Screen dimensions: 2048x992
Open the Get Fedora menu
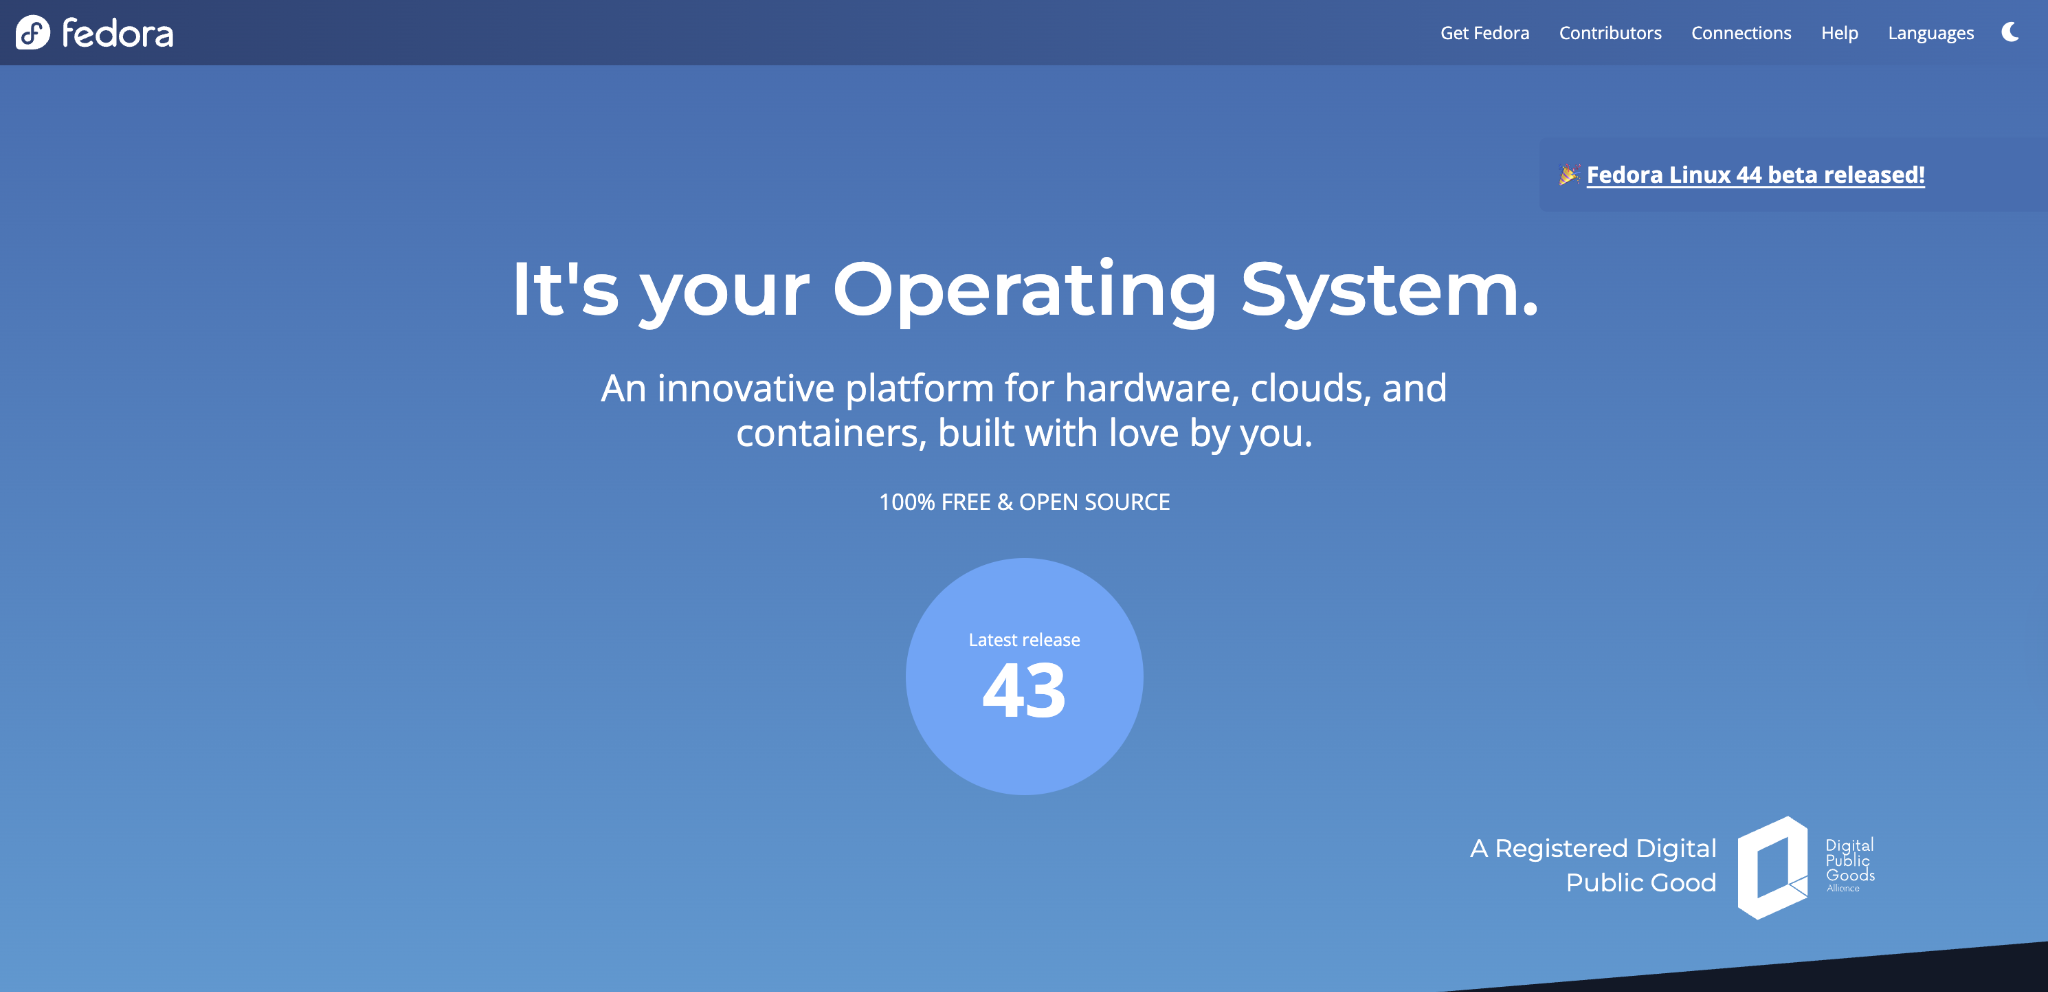1484,32
